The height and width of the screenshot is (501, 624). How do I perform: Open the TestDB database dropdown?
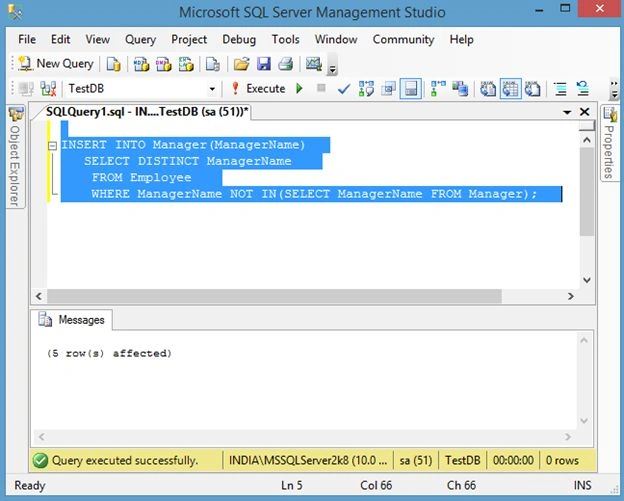(x=212, y=89)
